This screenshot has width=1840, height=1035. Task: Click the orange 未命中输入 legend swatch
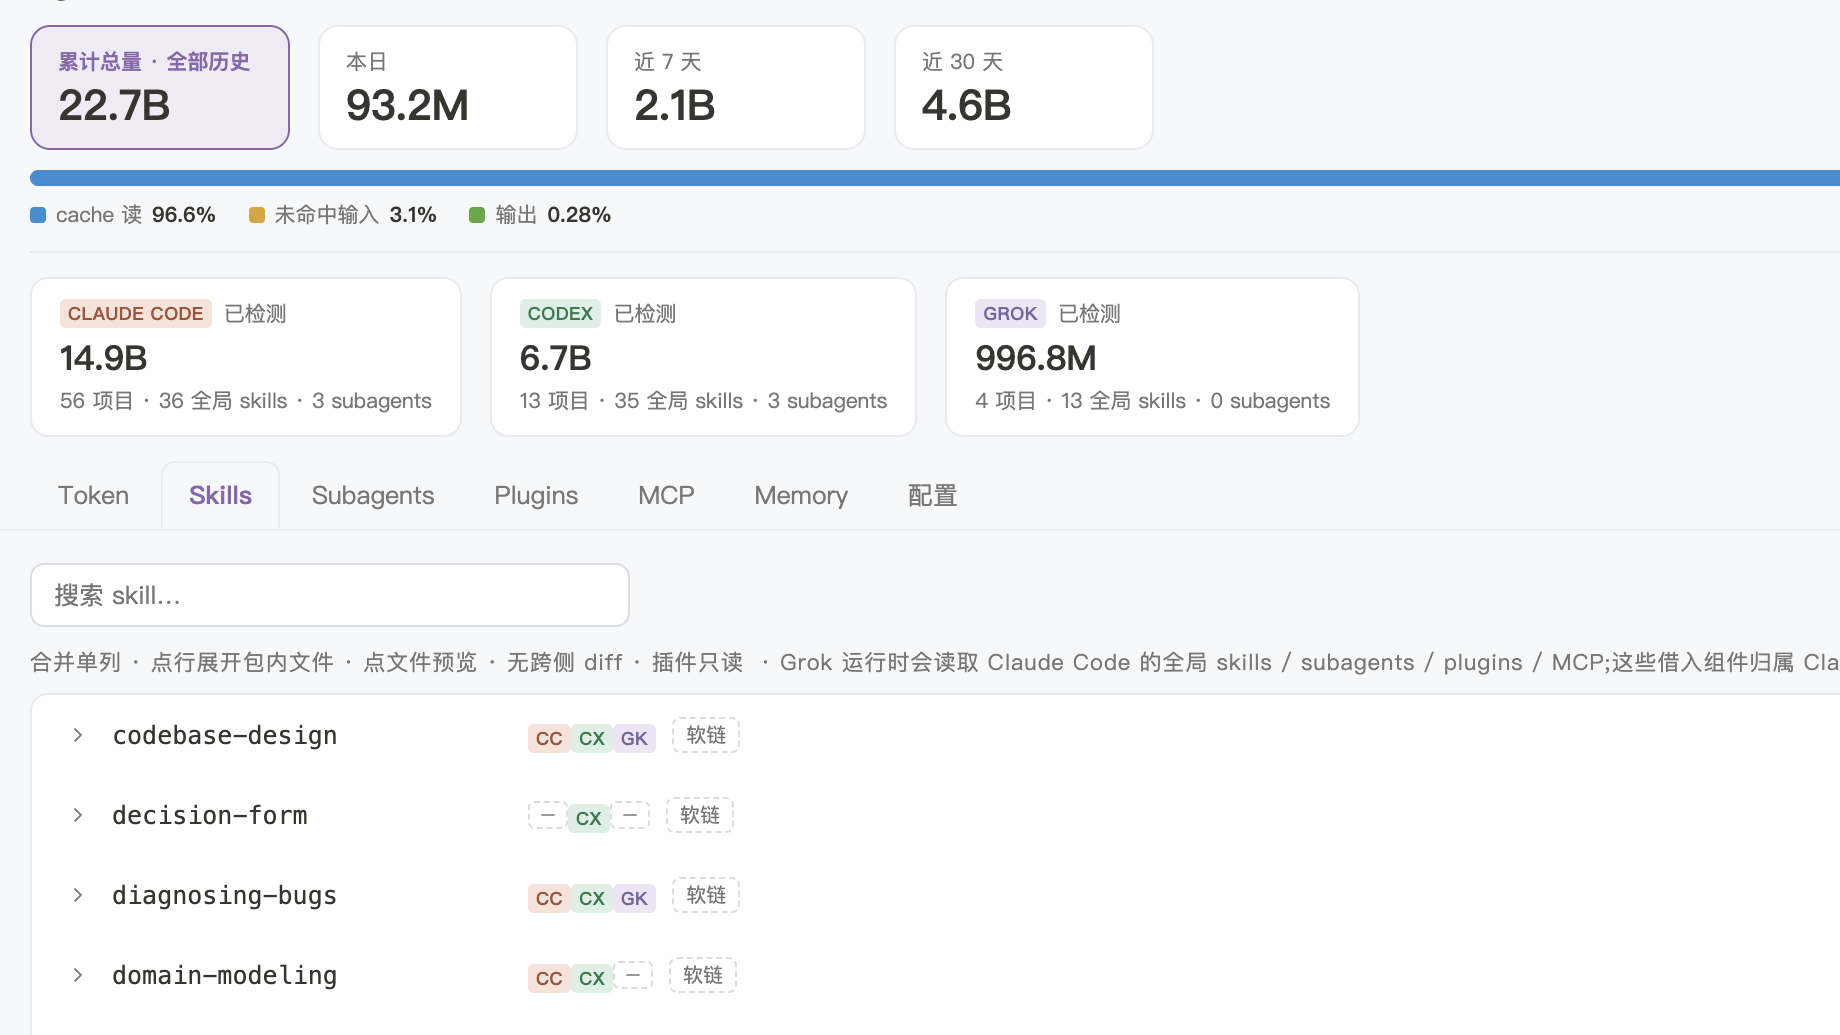pos(257,215)
